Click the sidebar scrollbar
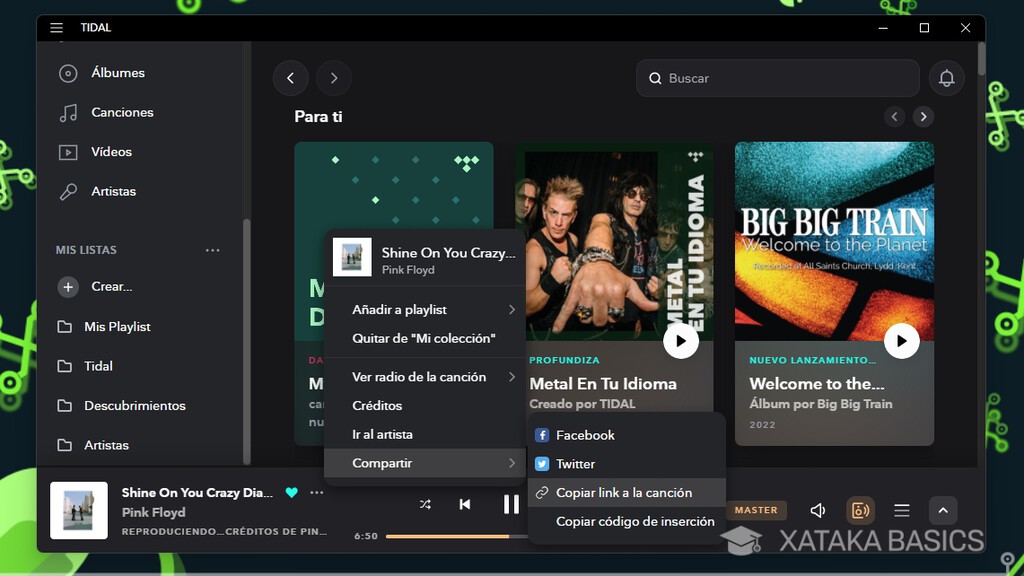Image resolution: width=1024 pixels, height=576 pixels. point(246,341)
